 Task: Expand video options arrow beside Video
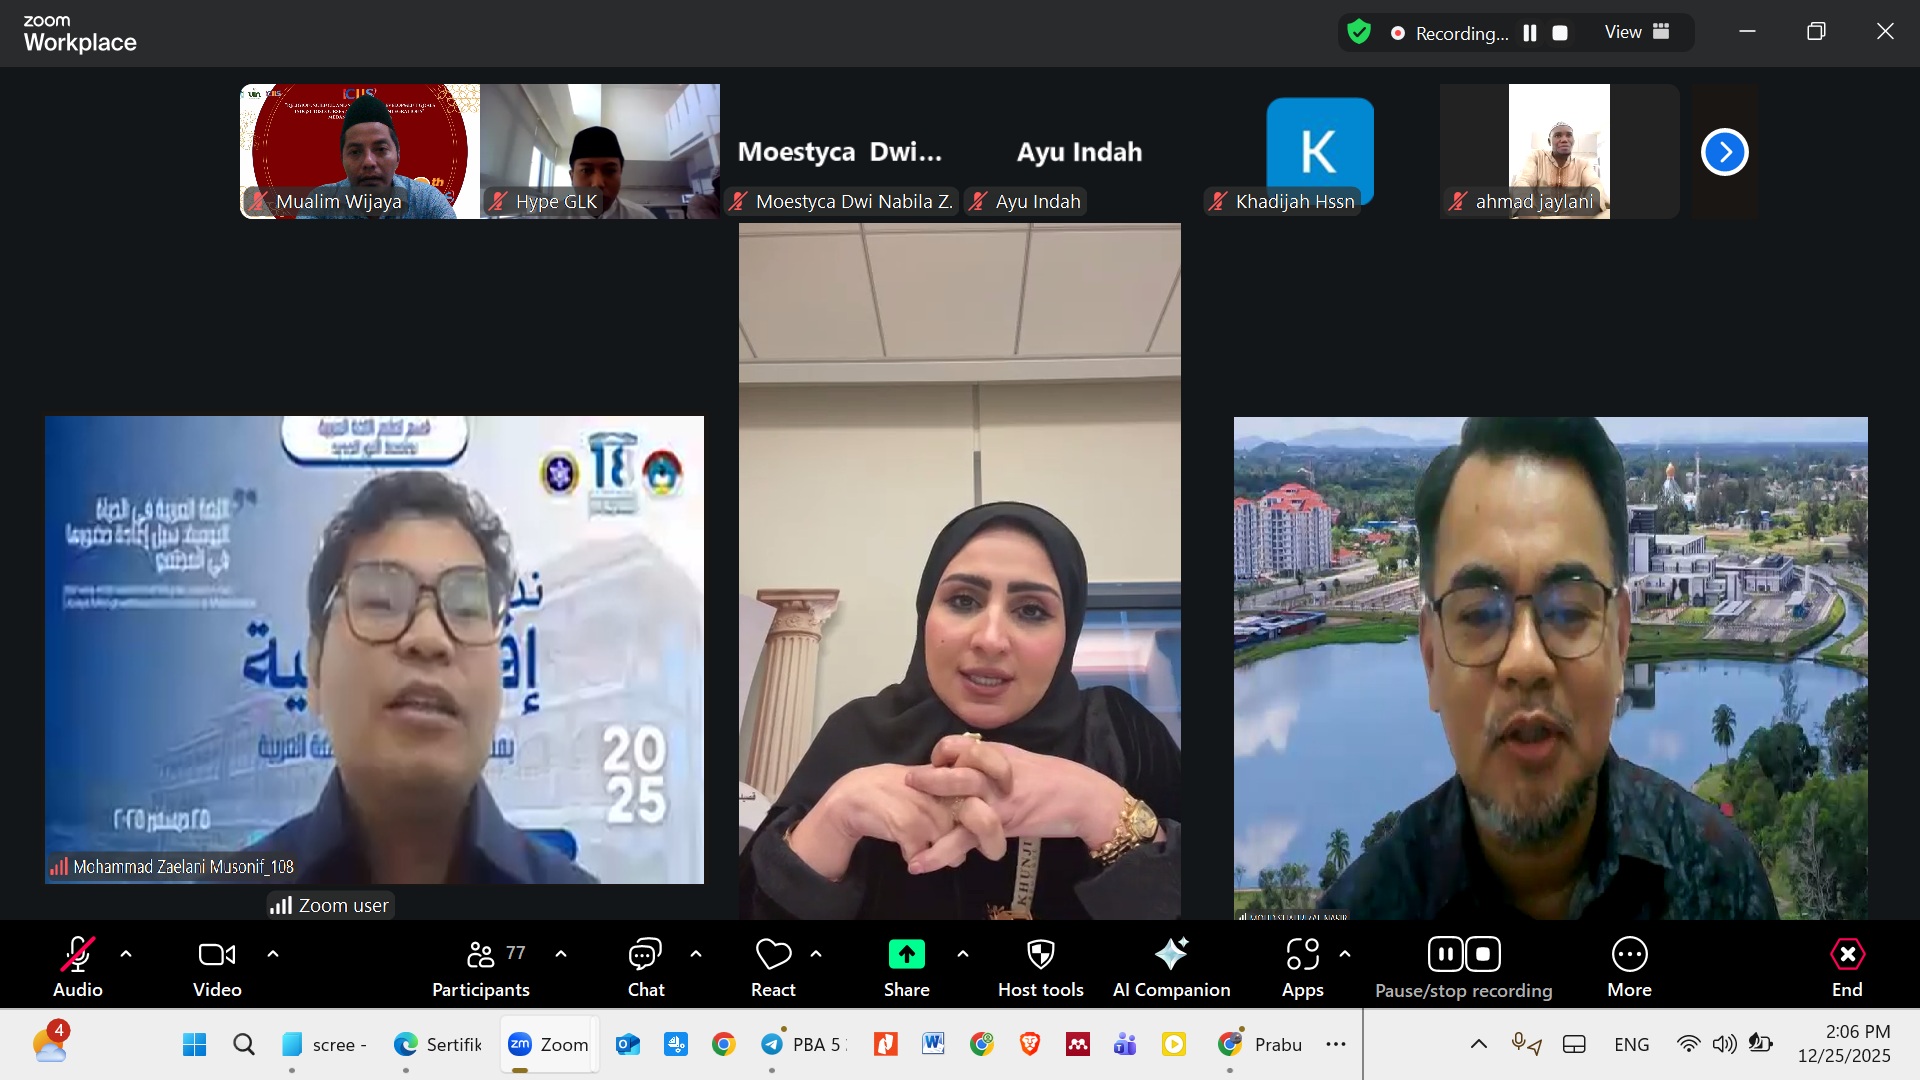click(273, 954)
